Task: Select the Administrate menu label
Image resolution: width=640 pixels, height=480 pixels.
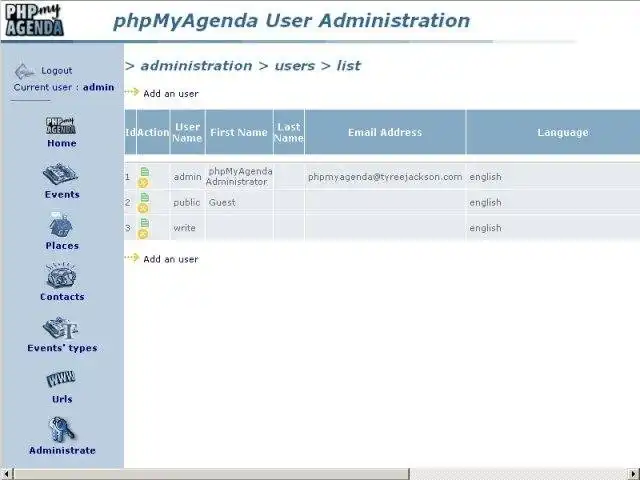Action: pos(62,451)
